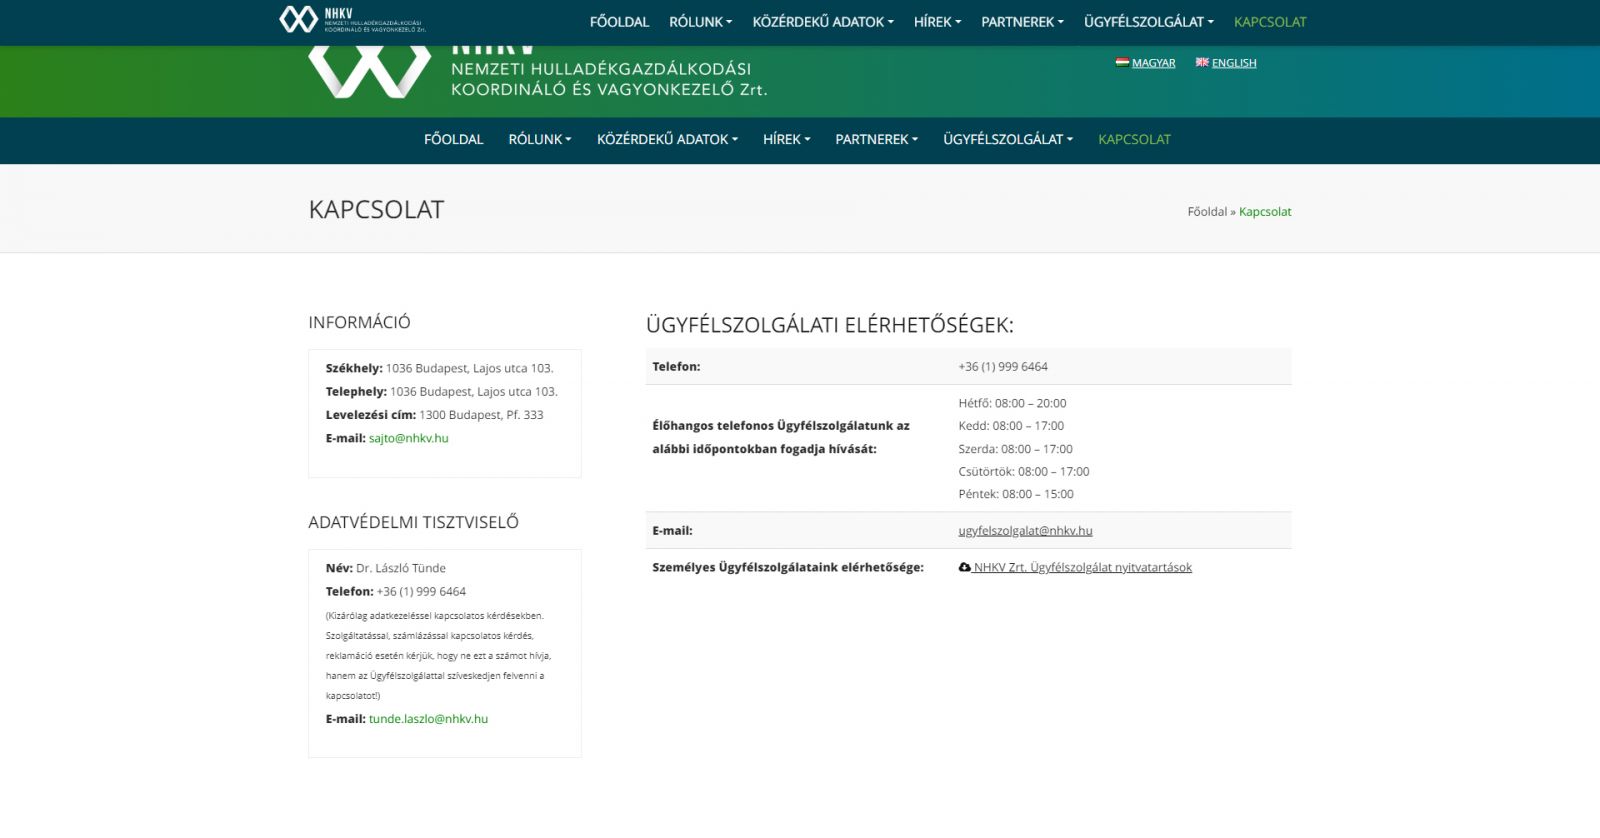Click the name Dr. László Tünde
This screenshot has height=838, width=1600.
coord(401,568)
